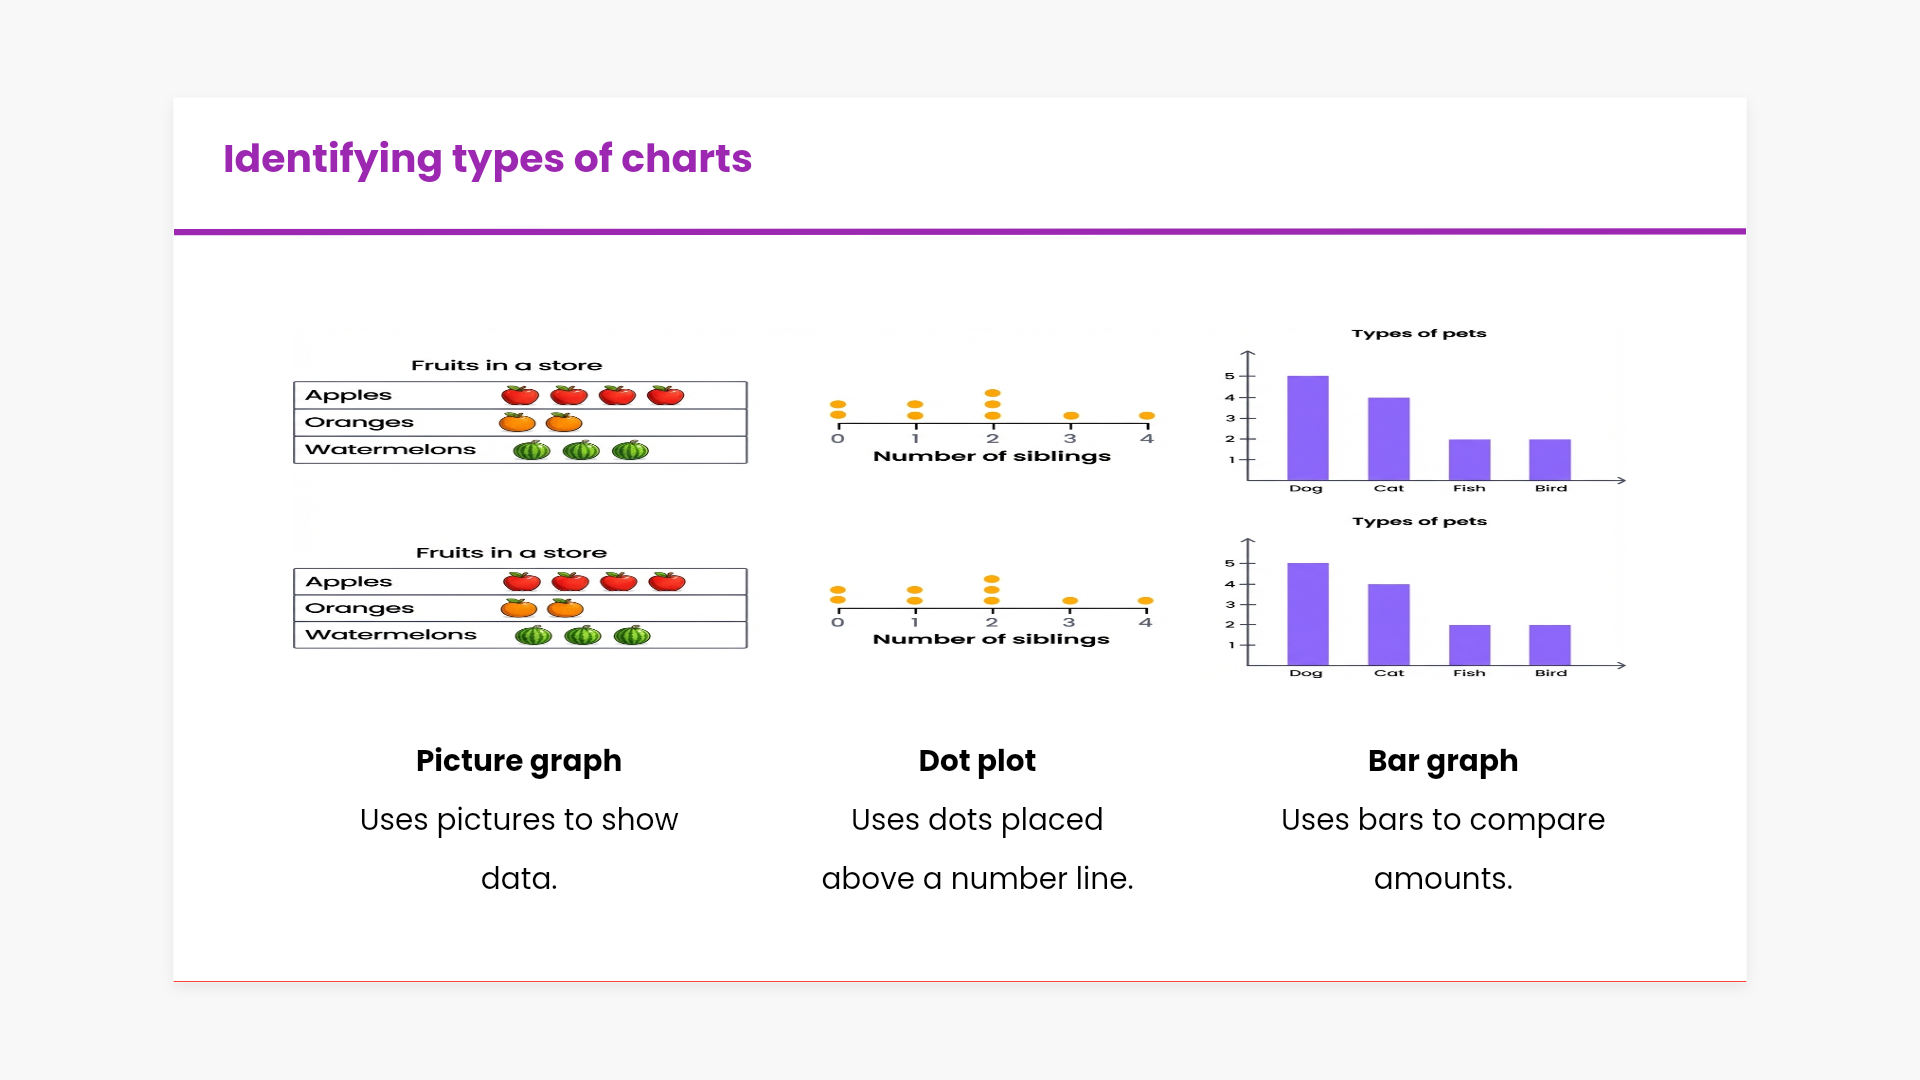The height and width of the screenshot is (1080, 1920).
Task: Click the "Dot plot" heading
Action: click(x=977, y=761)
